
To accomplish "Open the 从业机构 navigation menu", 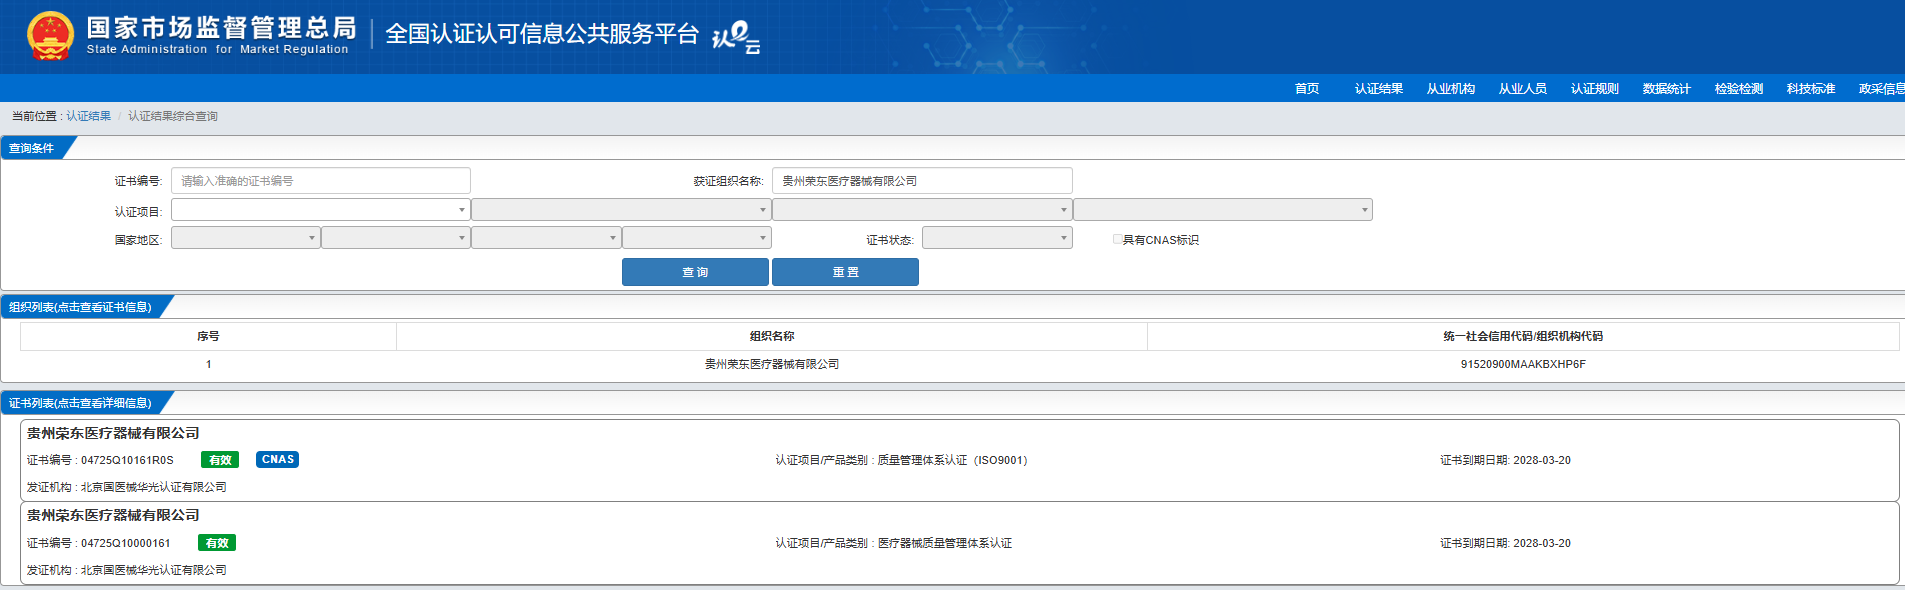I will point(1451,89).
